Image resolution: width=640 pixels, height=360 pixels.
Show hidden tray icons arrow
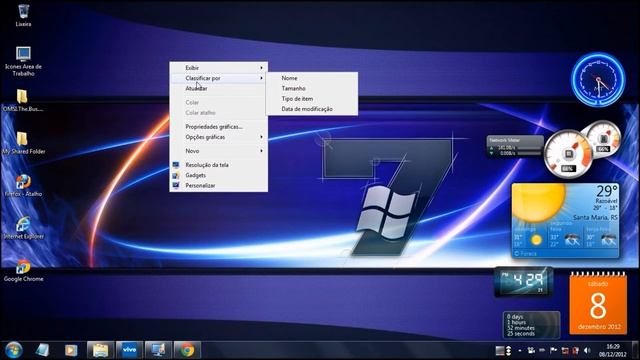[x=520, y=350]
